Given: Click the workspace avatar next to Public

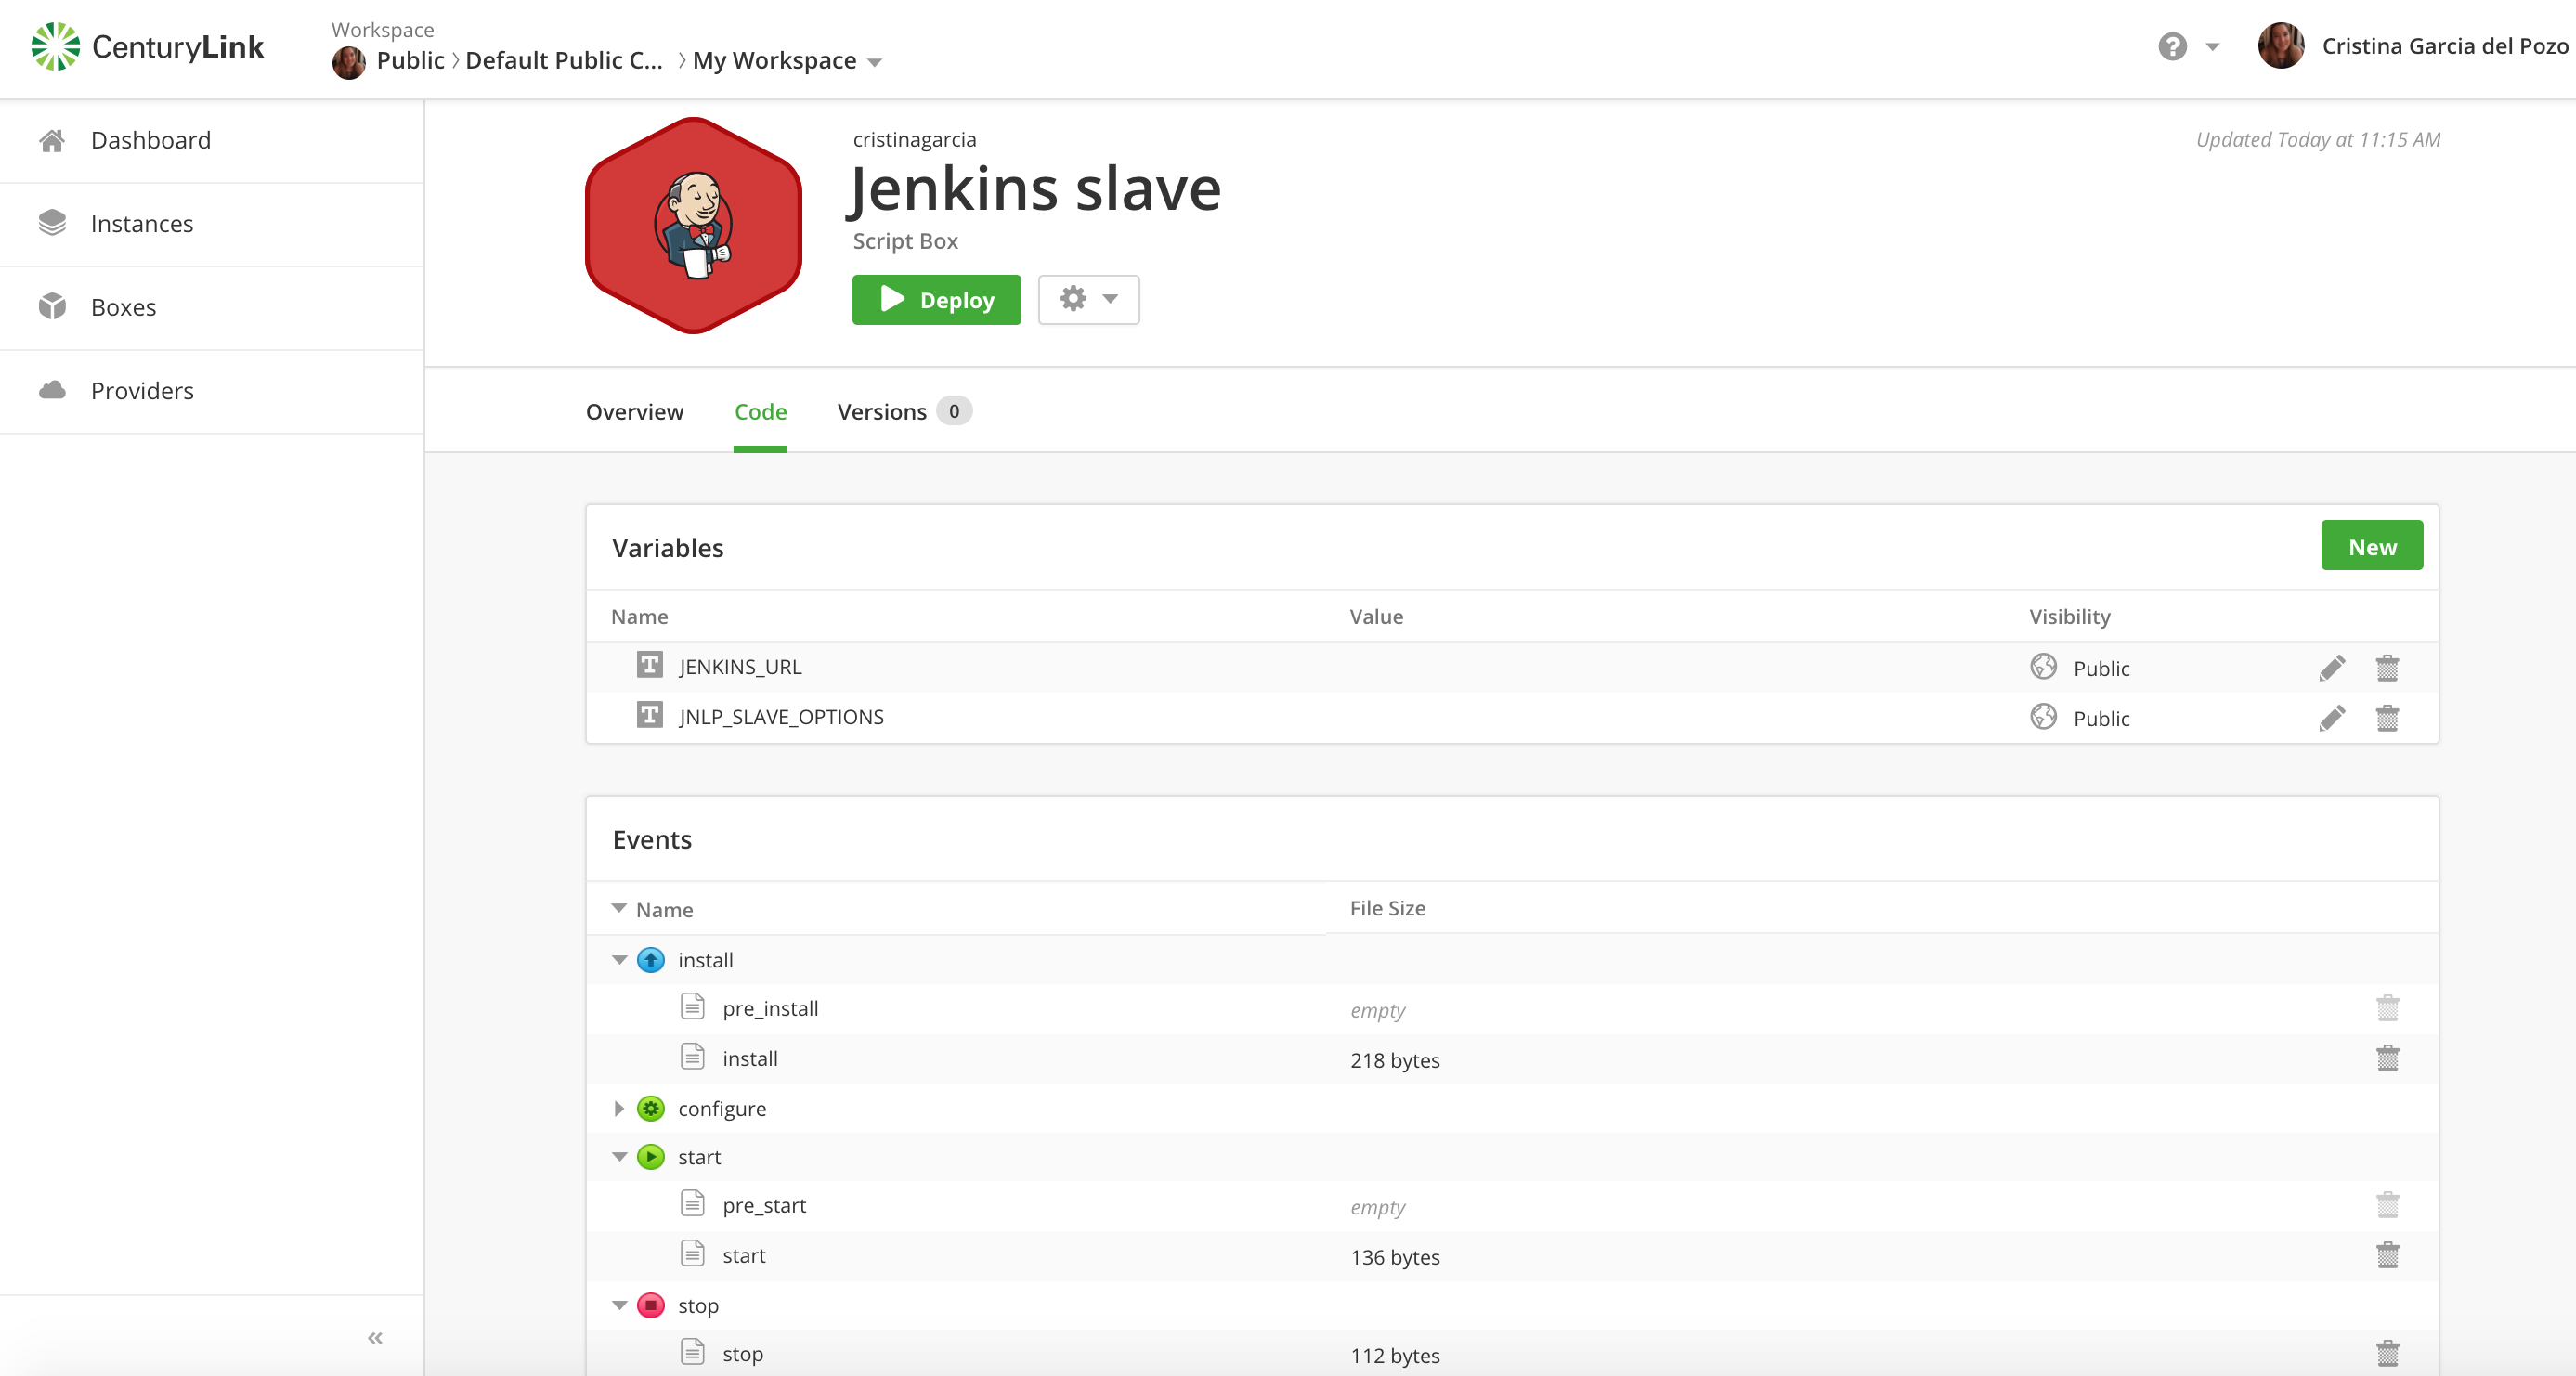Looking at the screenshot, I should 349,62.
